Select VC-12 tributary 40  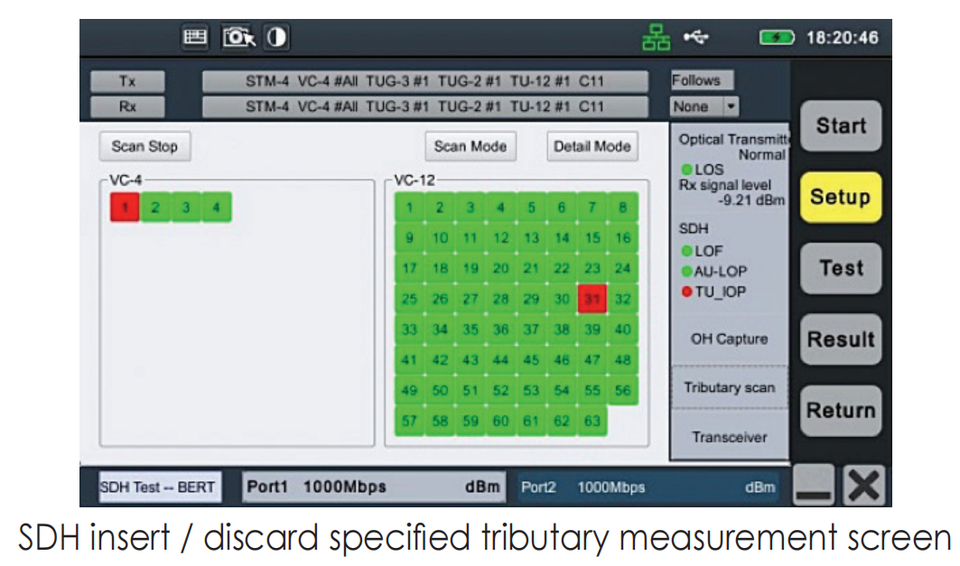tap(623, 330)
